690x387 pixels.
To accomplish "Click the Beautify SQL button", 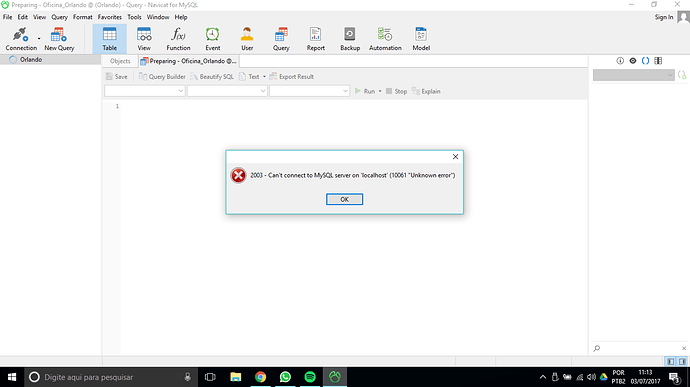I will (212, 77).
